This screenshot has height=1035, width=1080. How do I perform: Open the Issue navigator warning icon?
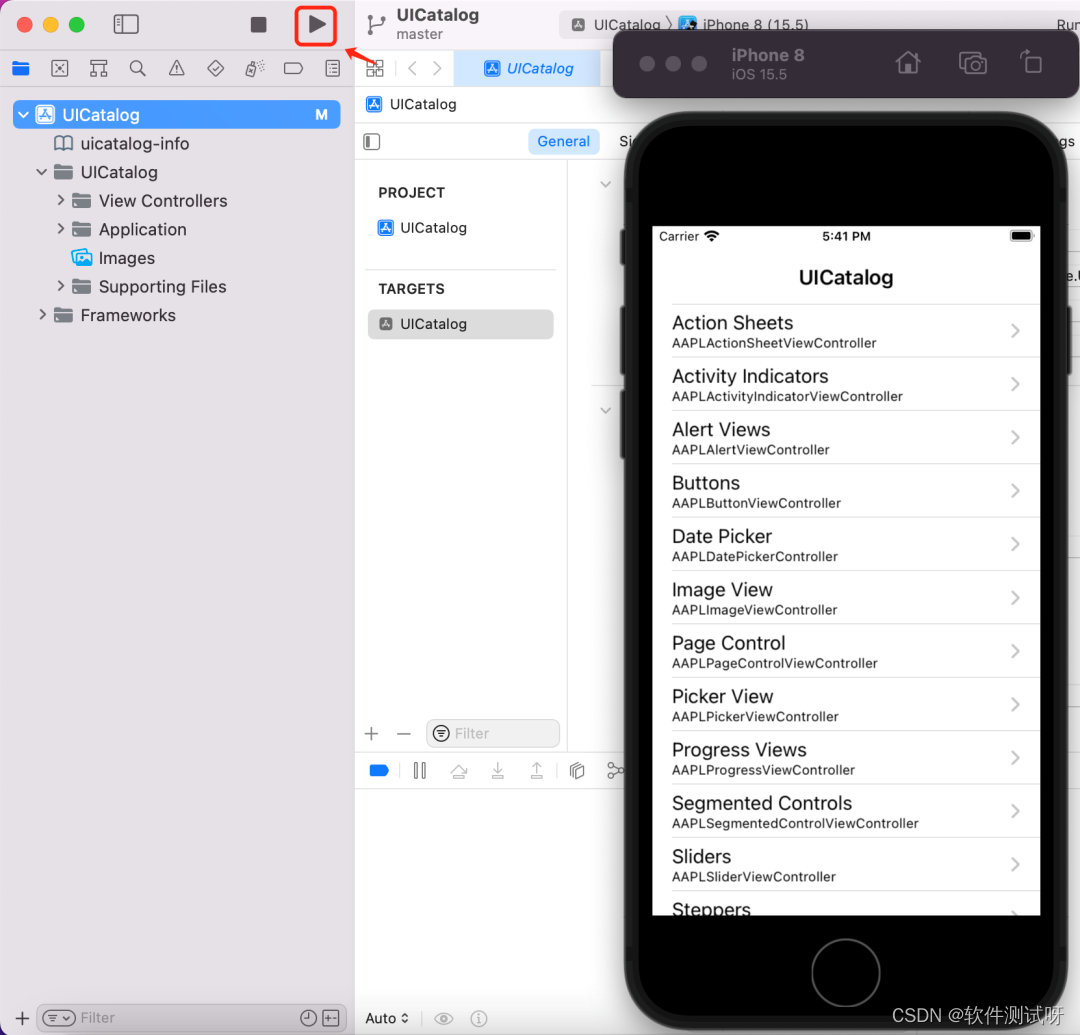coord(177,68)
